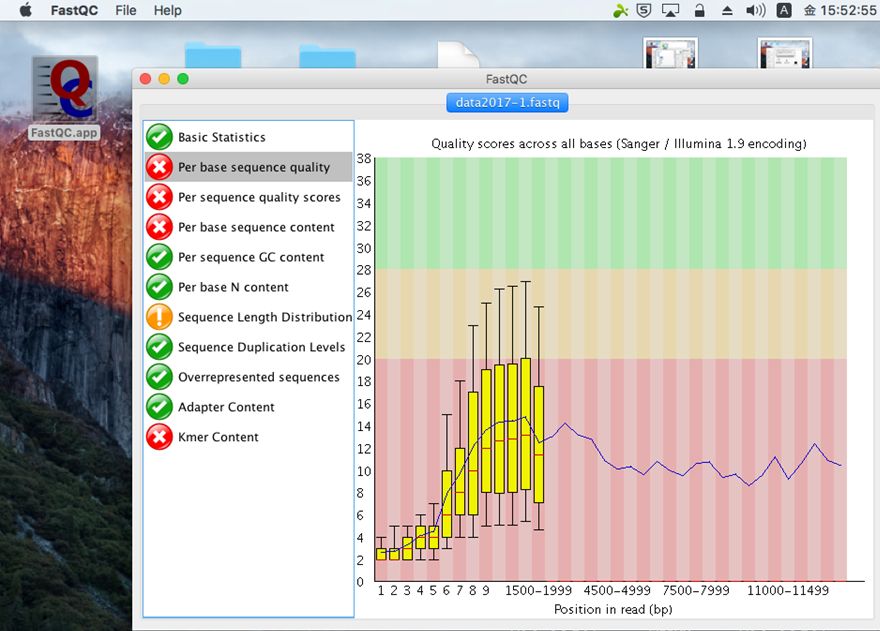
Task: Click the y-axis value 28
Action: [x=364, y=271]
